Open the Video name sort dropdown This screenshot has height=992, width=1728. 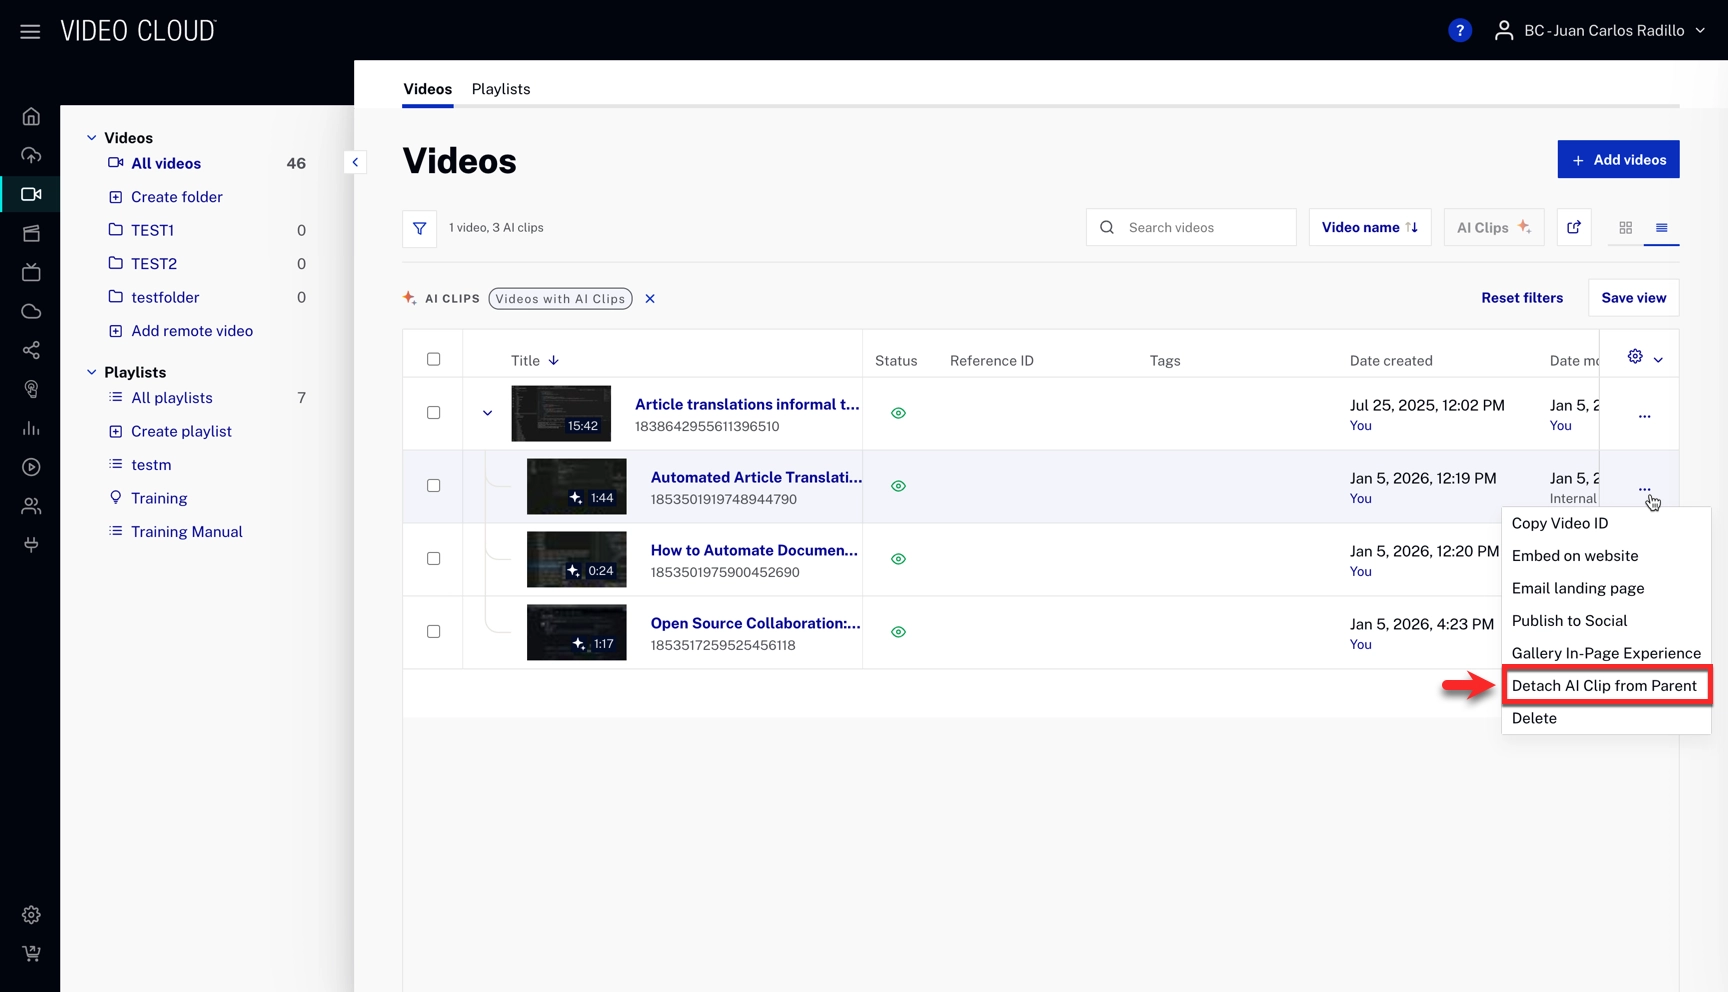tap(1369, 228)
